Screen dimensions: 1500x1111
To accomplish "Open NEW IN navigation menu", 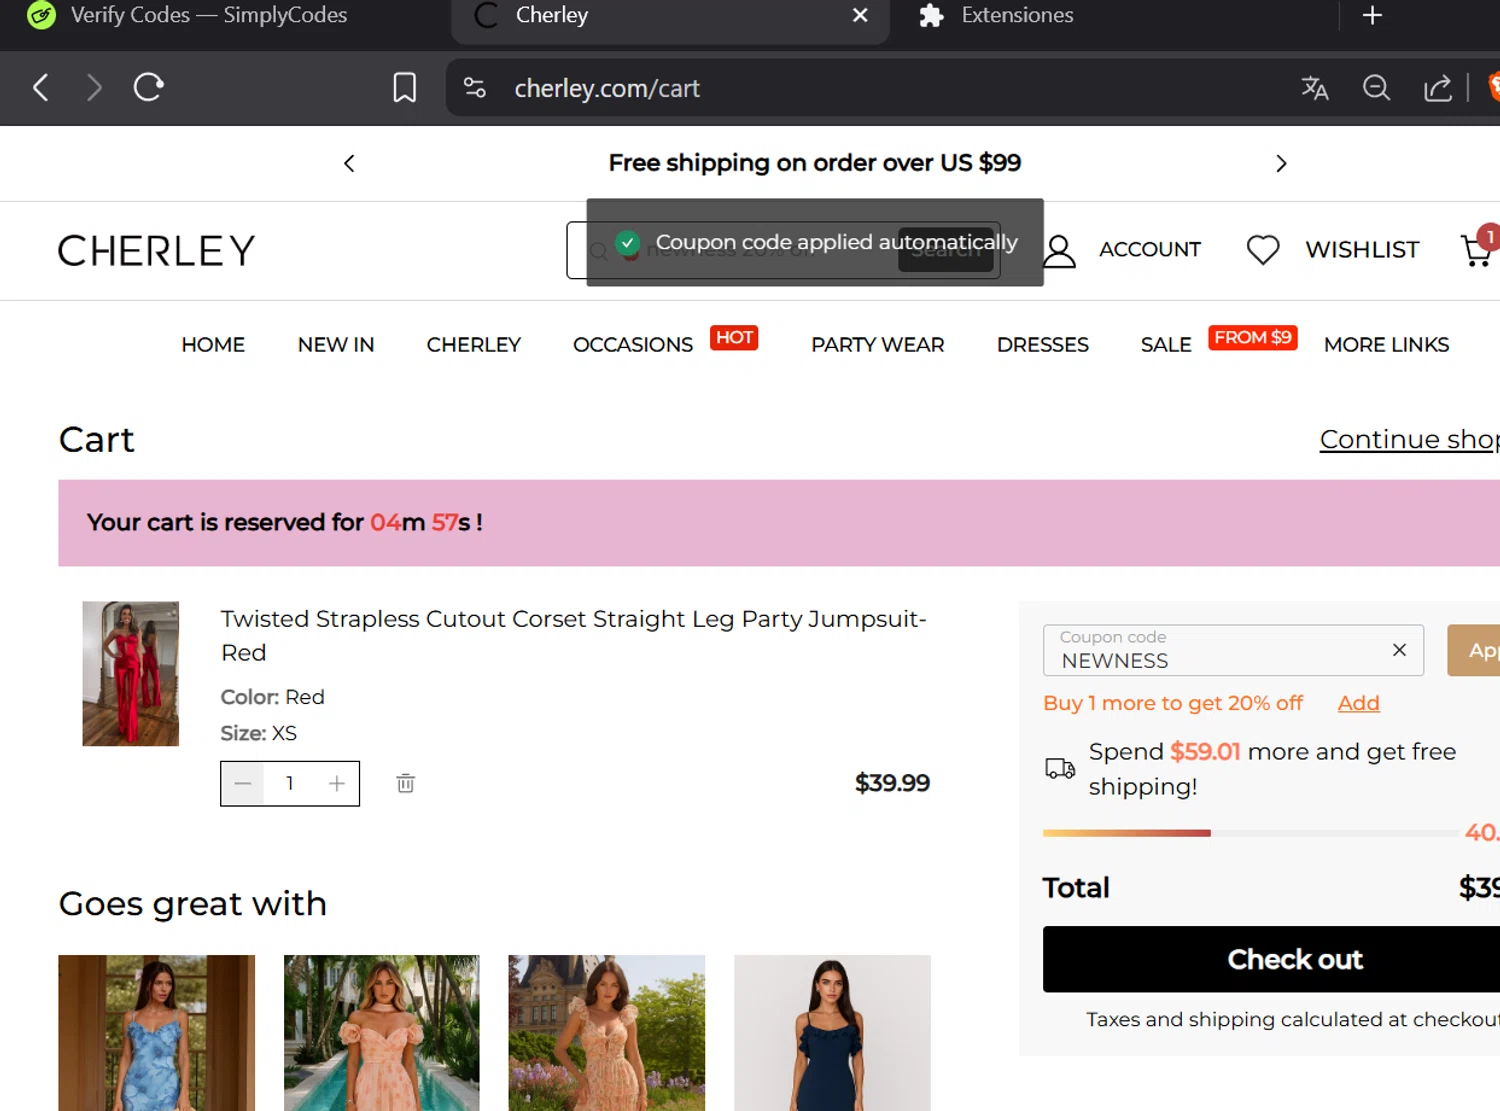I will coord(336,345).
